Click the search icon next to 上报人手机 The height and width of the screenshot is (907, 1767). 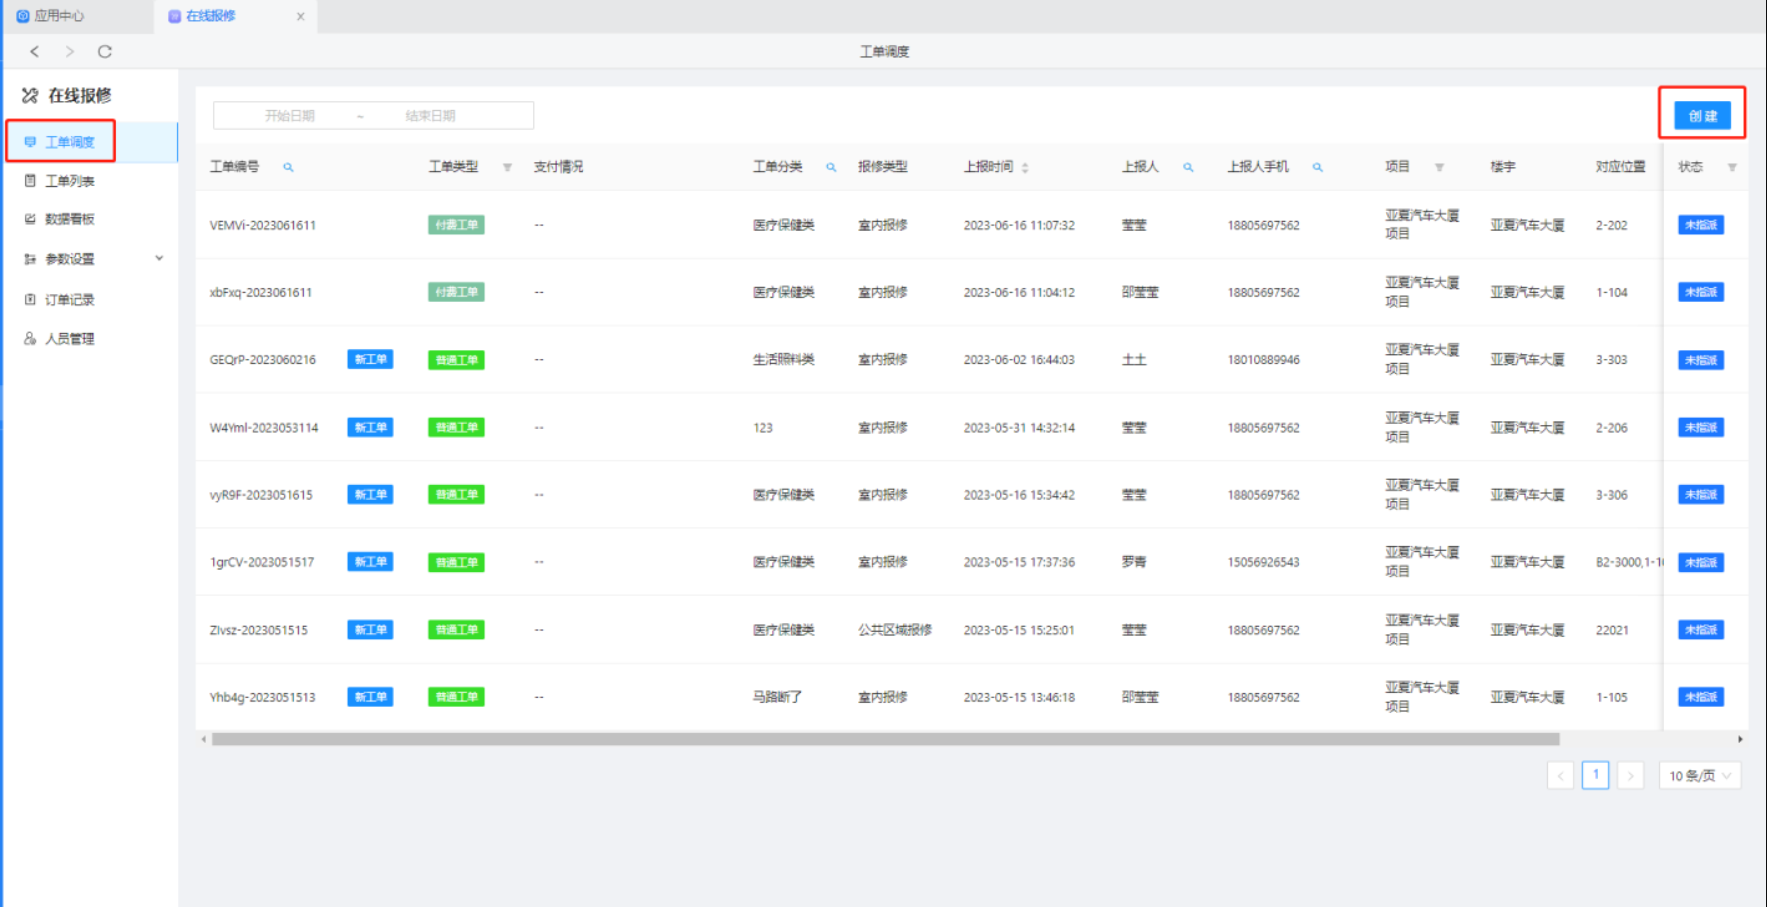click(1317, 167)
